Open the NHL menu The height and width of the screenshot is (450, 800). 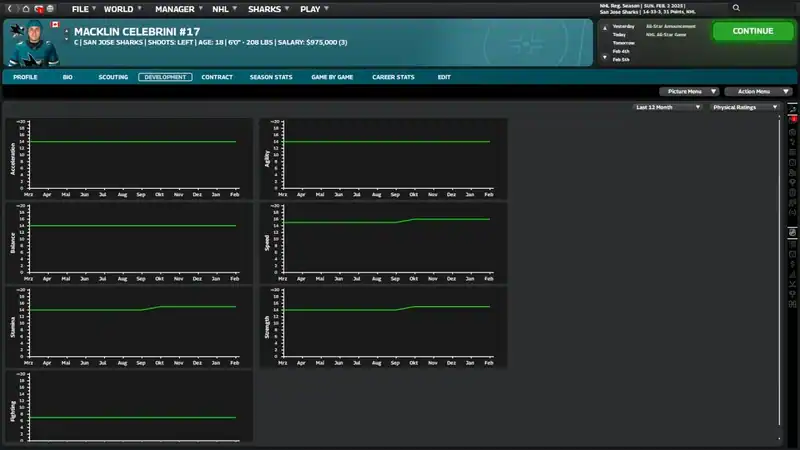click(x=224, y=9)
